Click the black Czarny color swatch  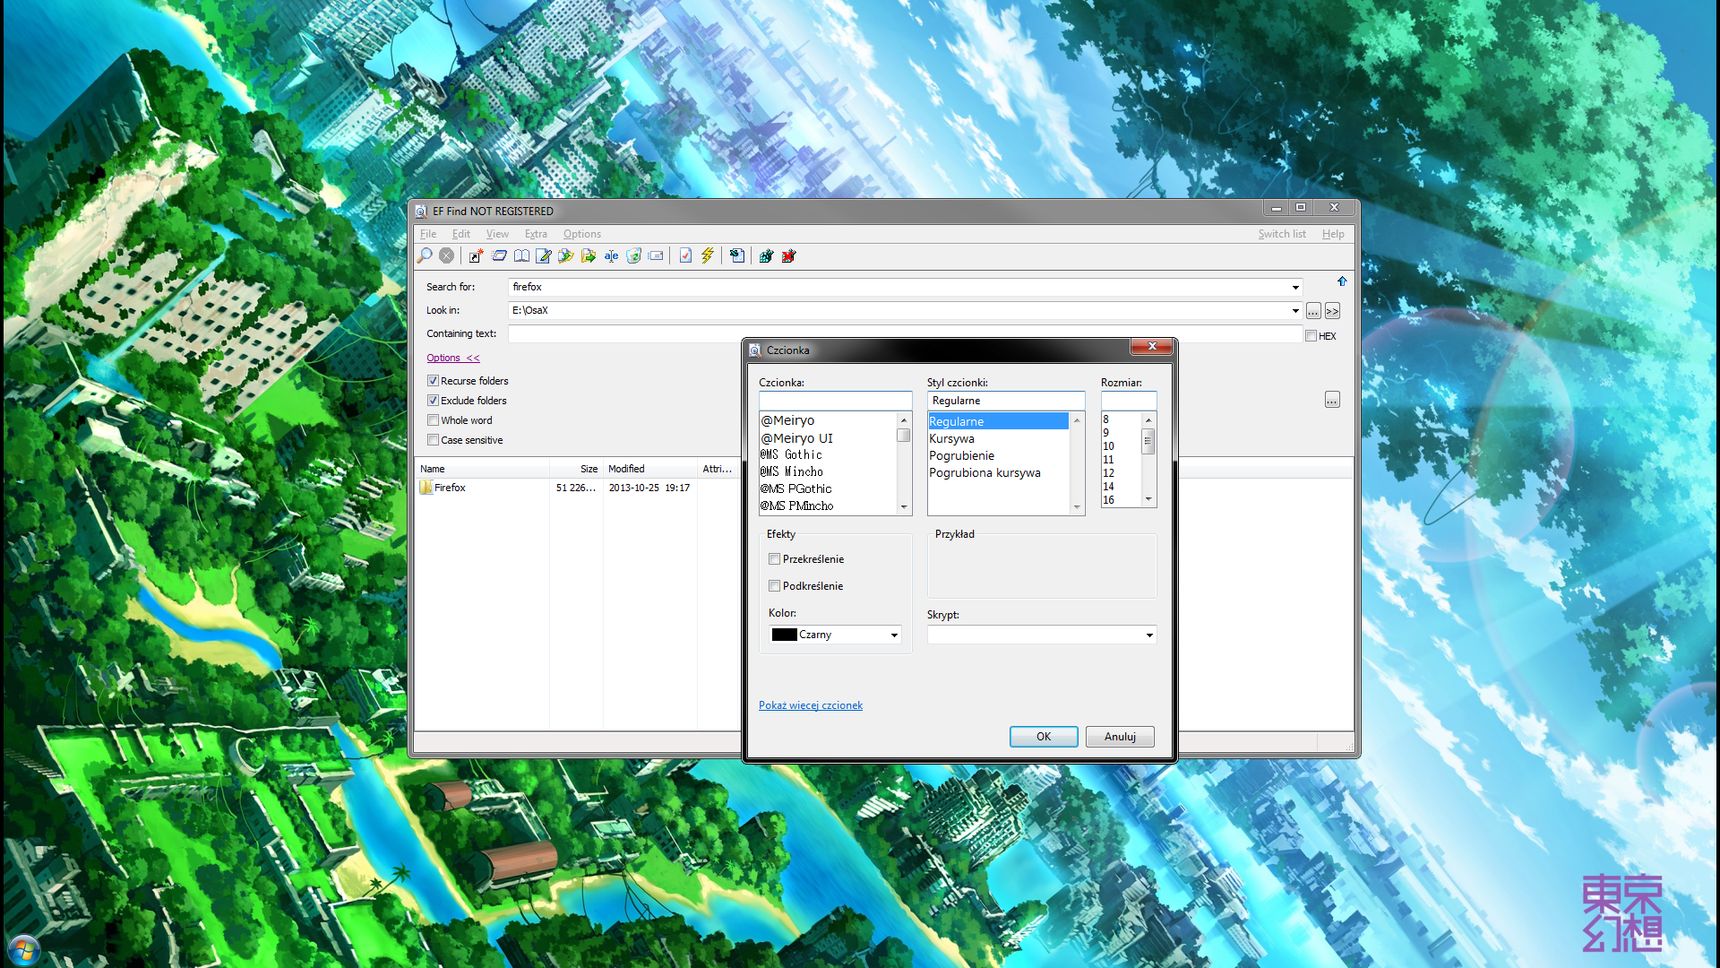point(784,635)
